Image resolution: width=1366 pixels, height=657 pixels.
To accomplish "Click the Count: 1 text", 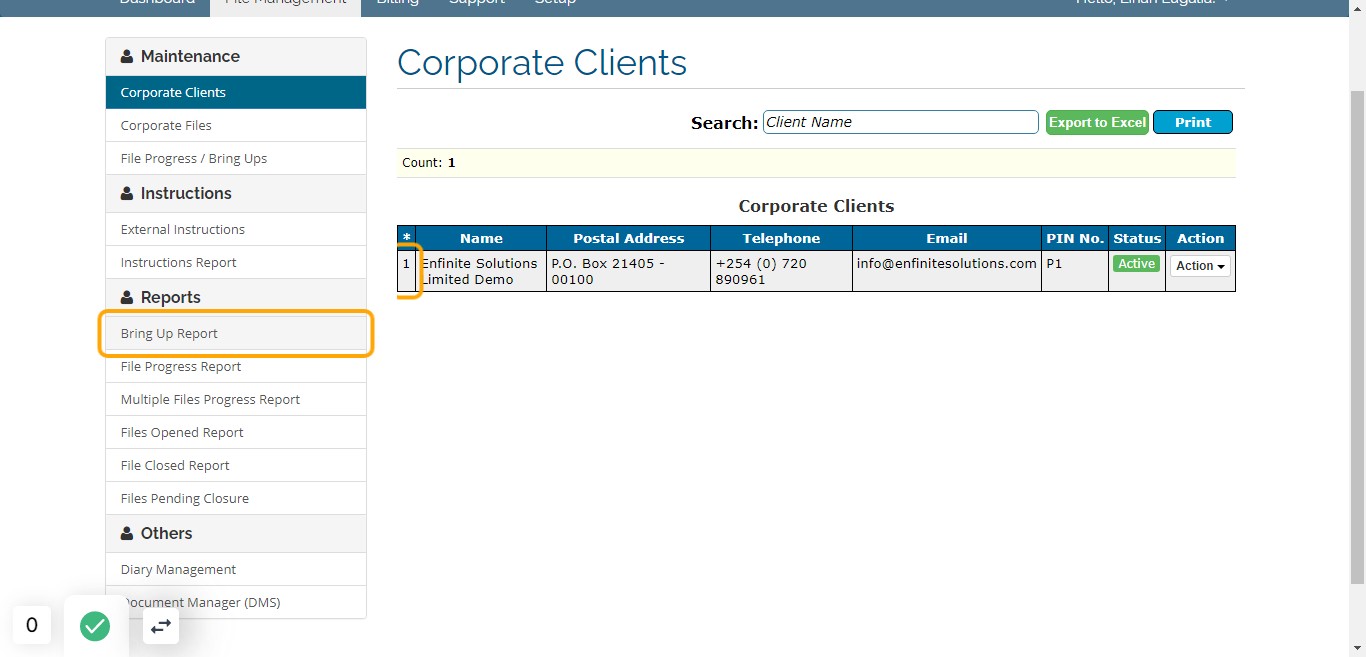I will [x=429, y=162].
